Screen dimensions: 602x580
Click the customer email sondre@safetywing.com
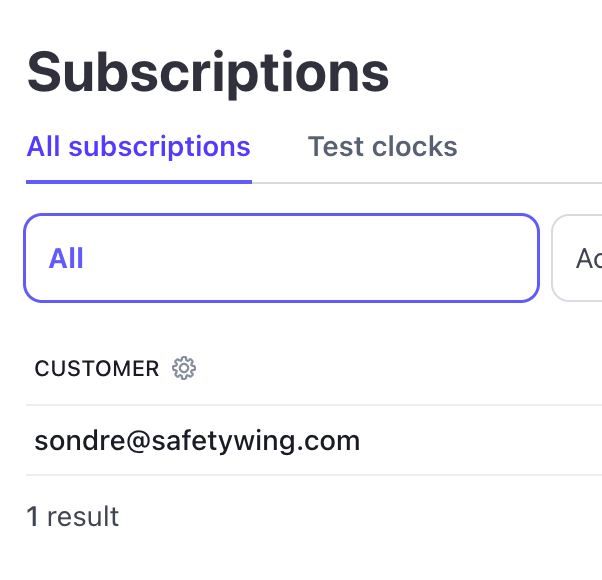[x=197, y=441]
